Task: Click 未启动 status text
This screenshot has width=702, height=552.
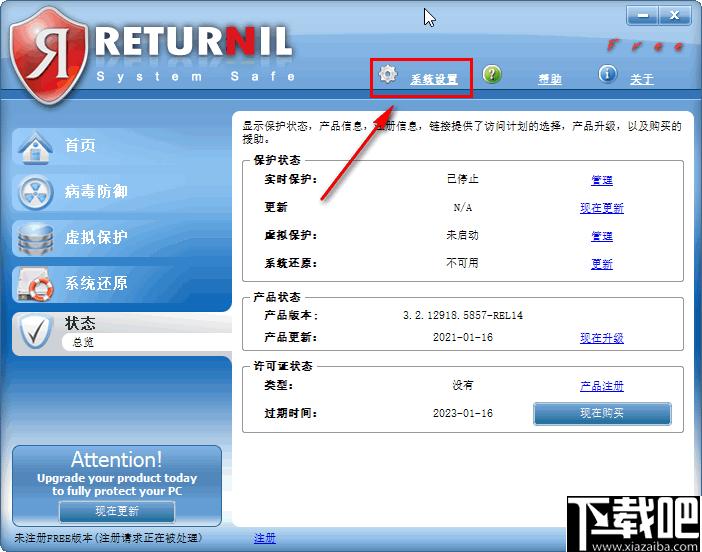Action: point(462,235)
